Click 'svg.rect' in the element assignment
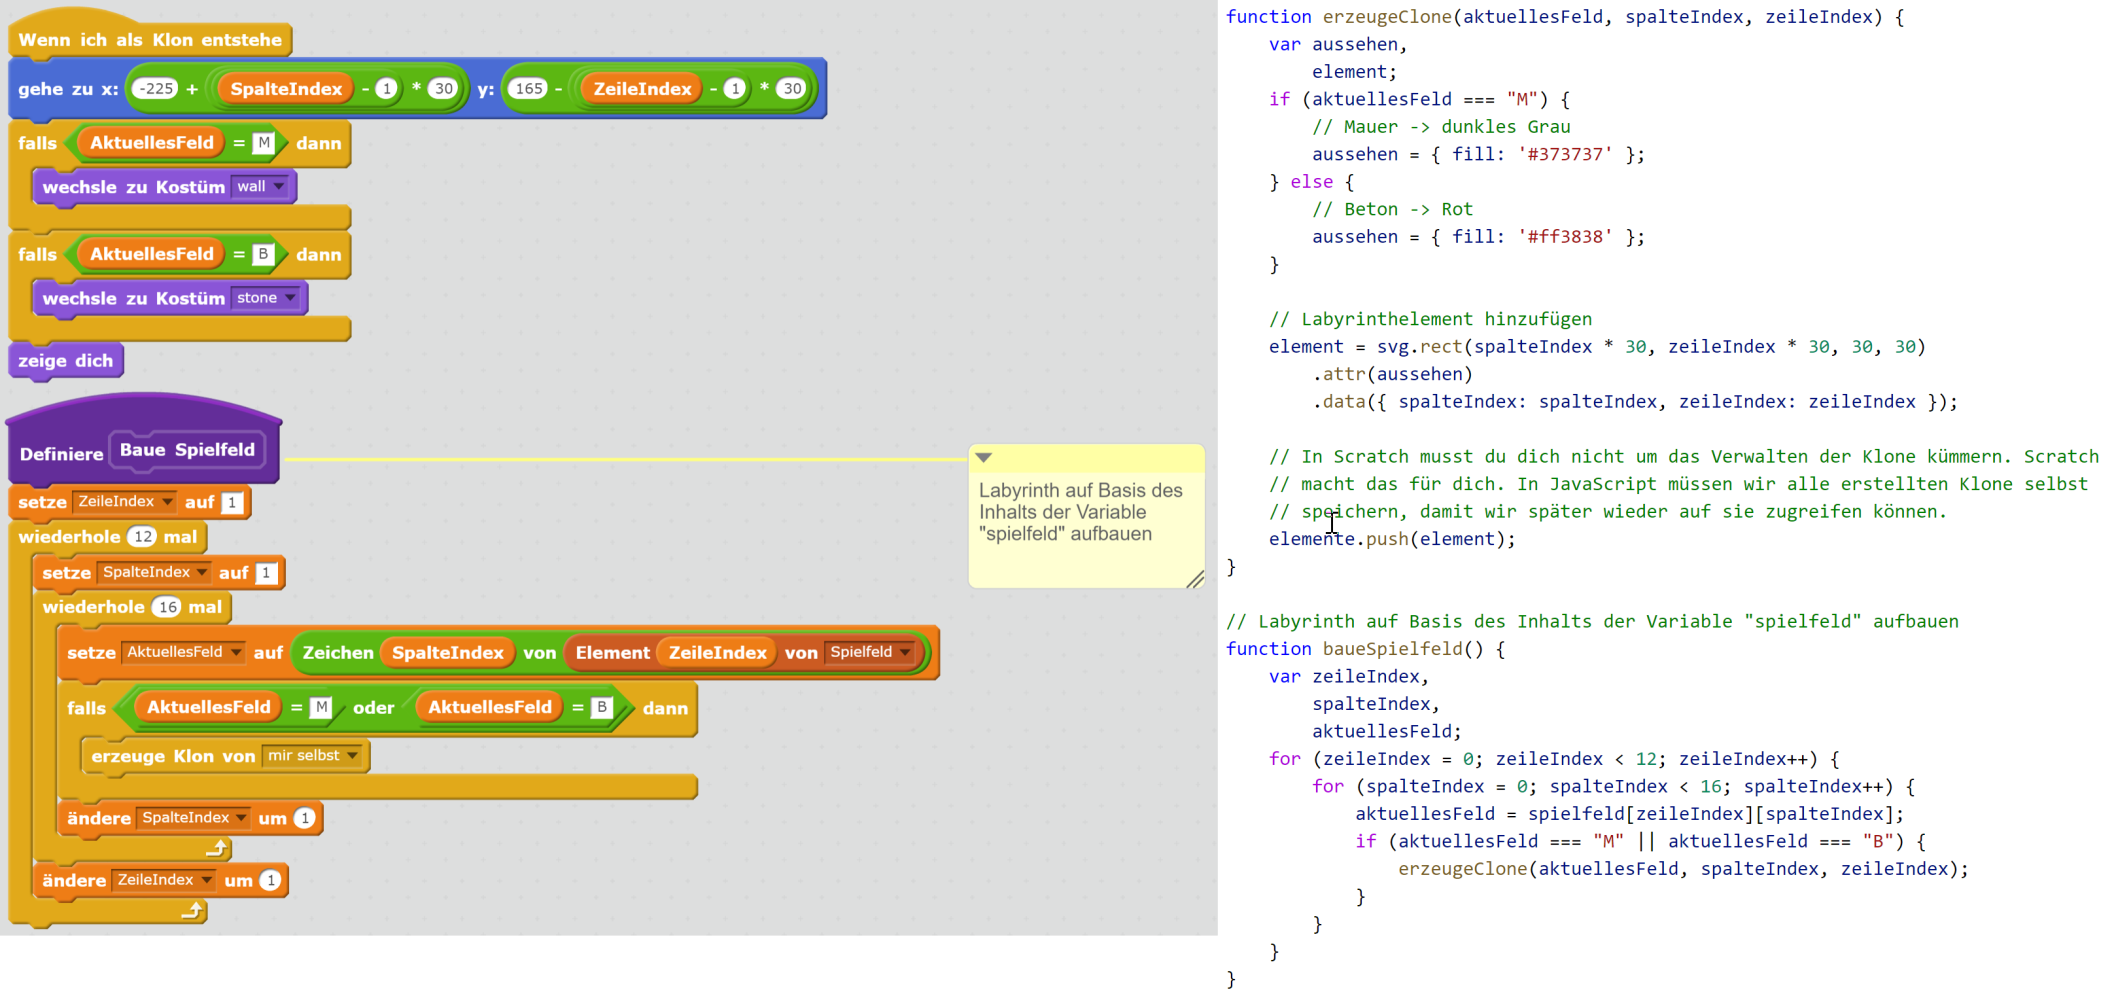Viewport: 2114px width, 994px height. [x=1420, y=347]
